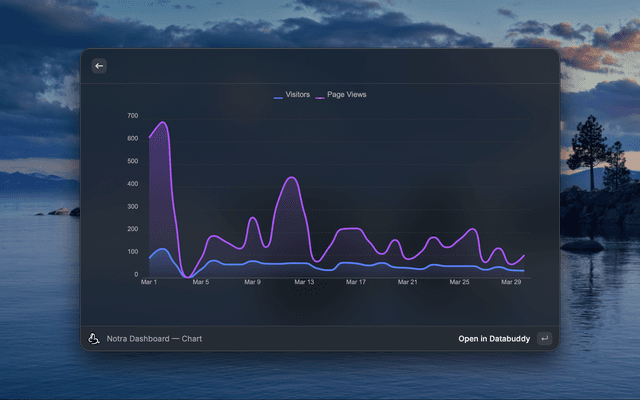Select the Mar 9 x-axis label

[252, 283]
